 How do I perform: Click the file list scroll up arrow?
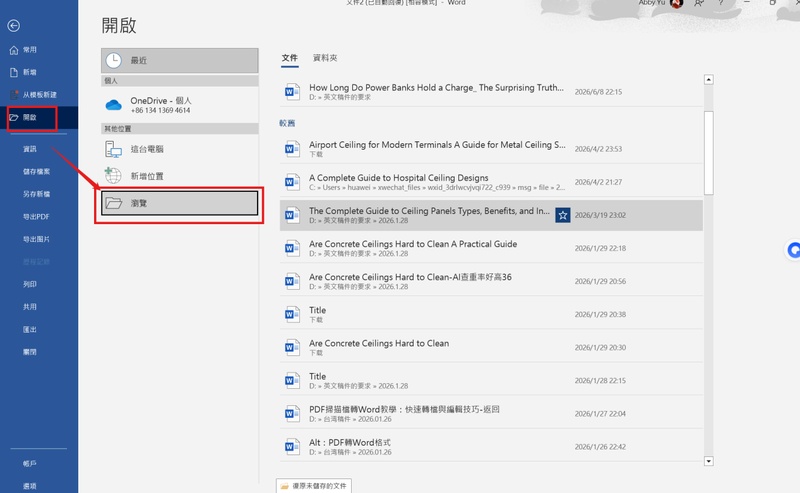708,80
